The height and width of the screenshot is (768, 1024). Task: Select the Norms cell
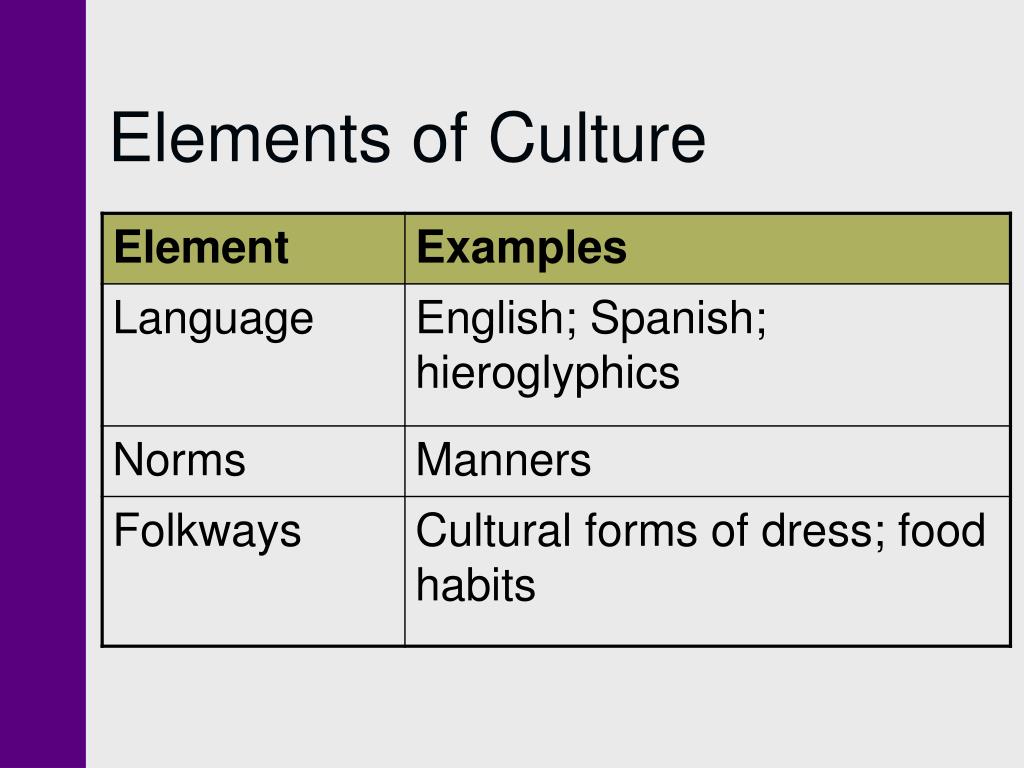[253, 461]
